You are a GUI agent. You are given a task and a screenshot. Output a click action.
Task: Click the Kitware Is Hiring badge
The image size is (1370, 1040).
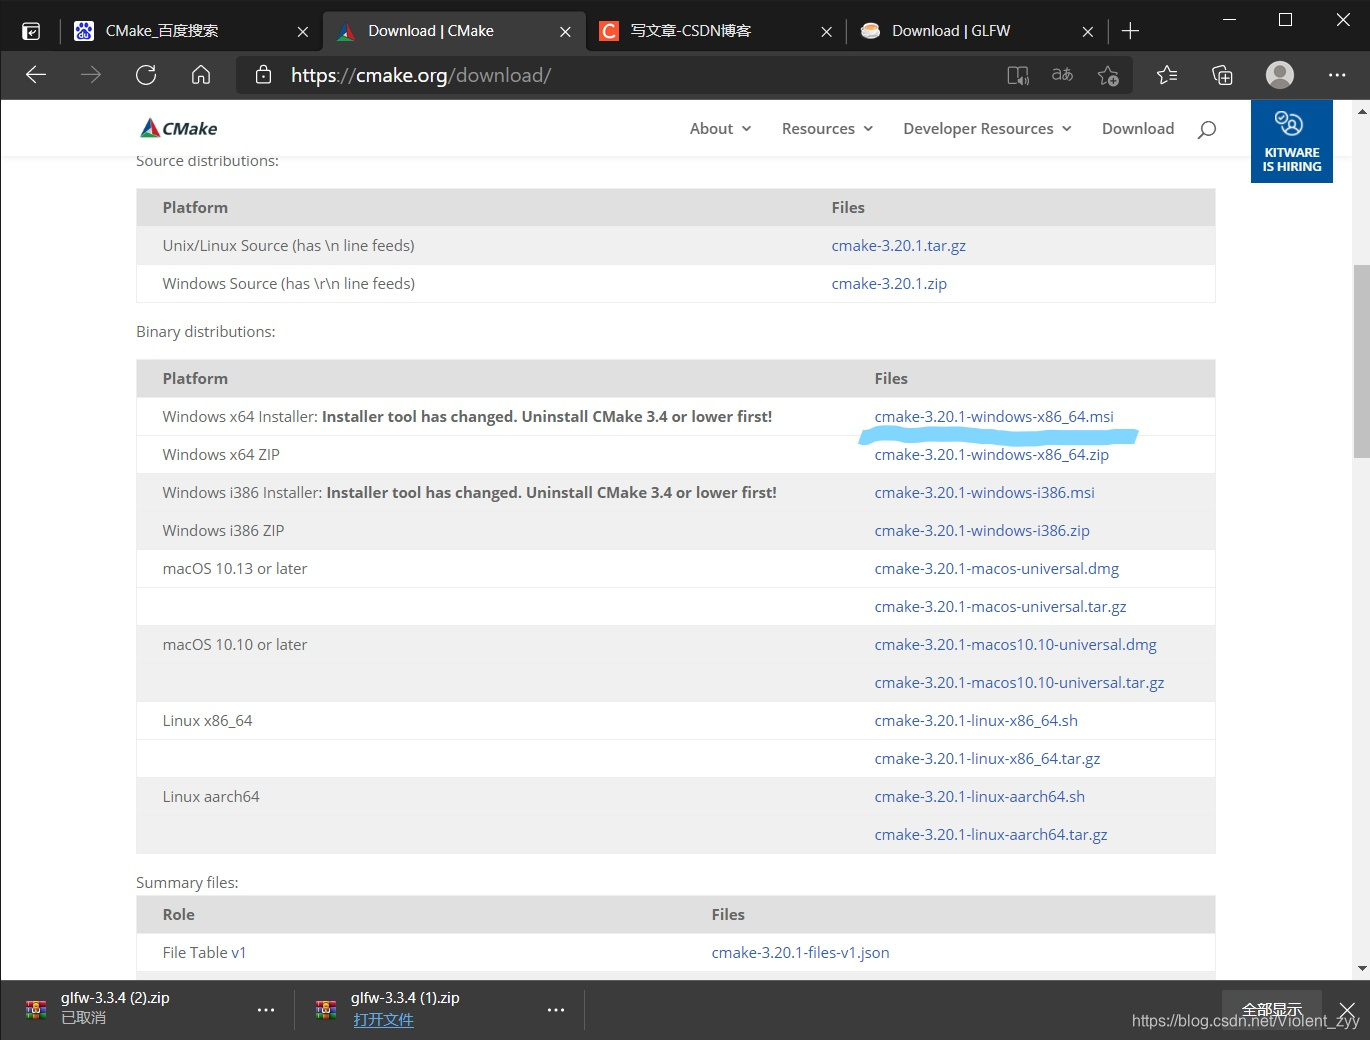(1291, 141)
